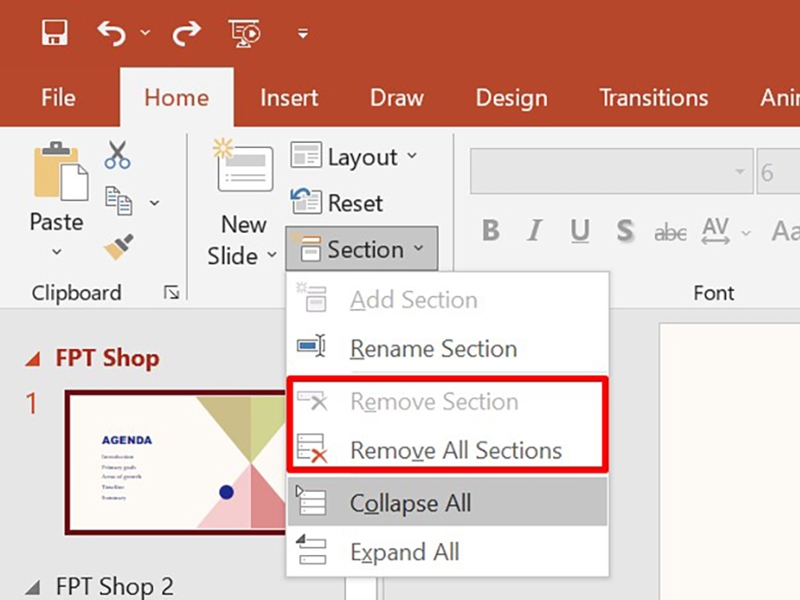The height and width of the screenshot is (600, 800).
Task: Select the FPT Shop section header
Action: (x=107, y=358)
